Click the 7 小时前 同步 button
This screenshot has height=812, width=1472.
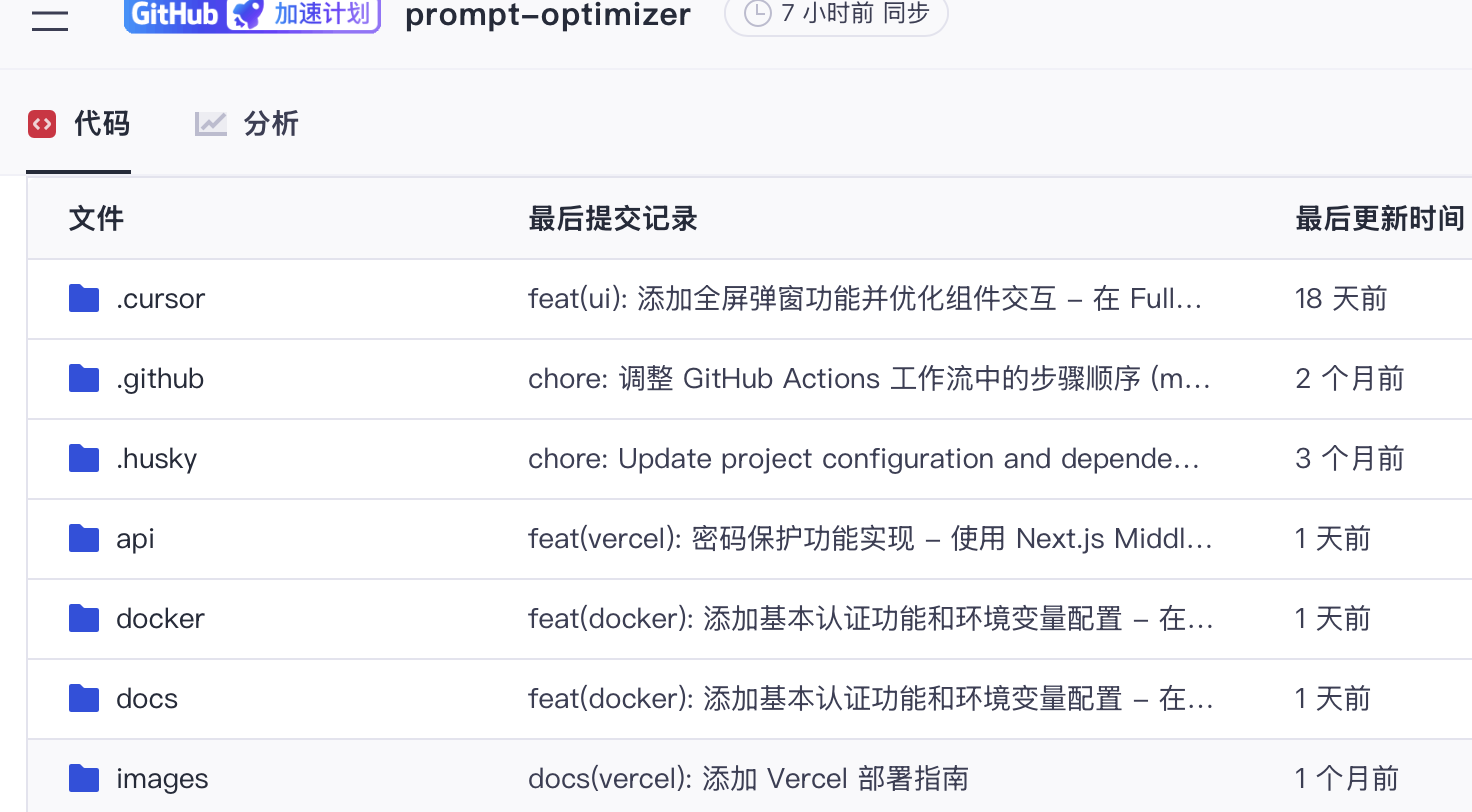(x=836, y=15)
